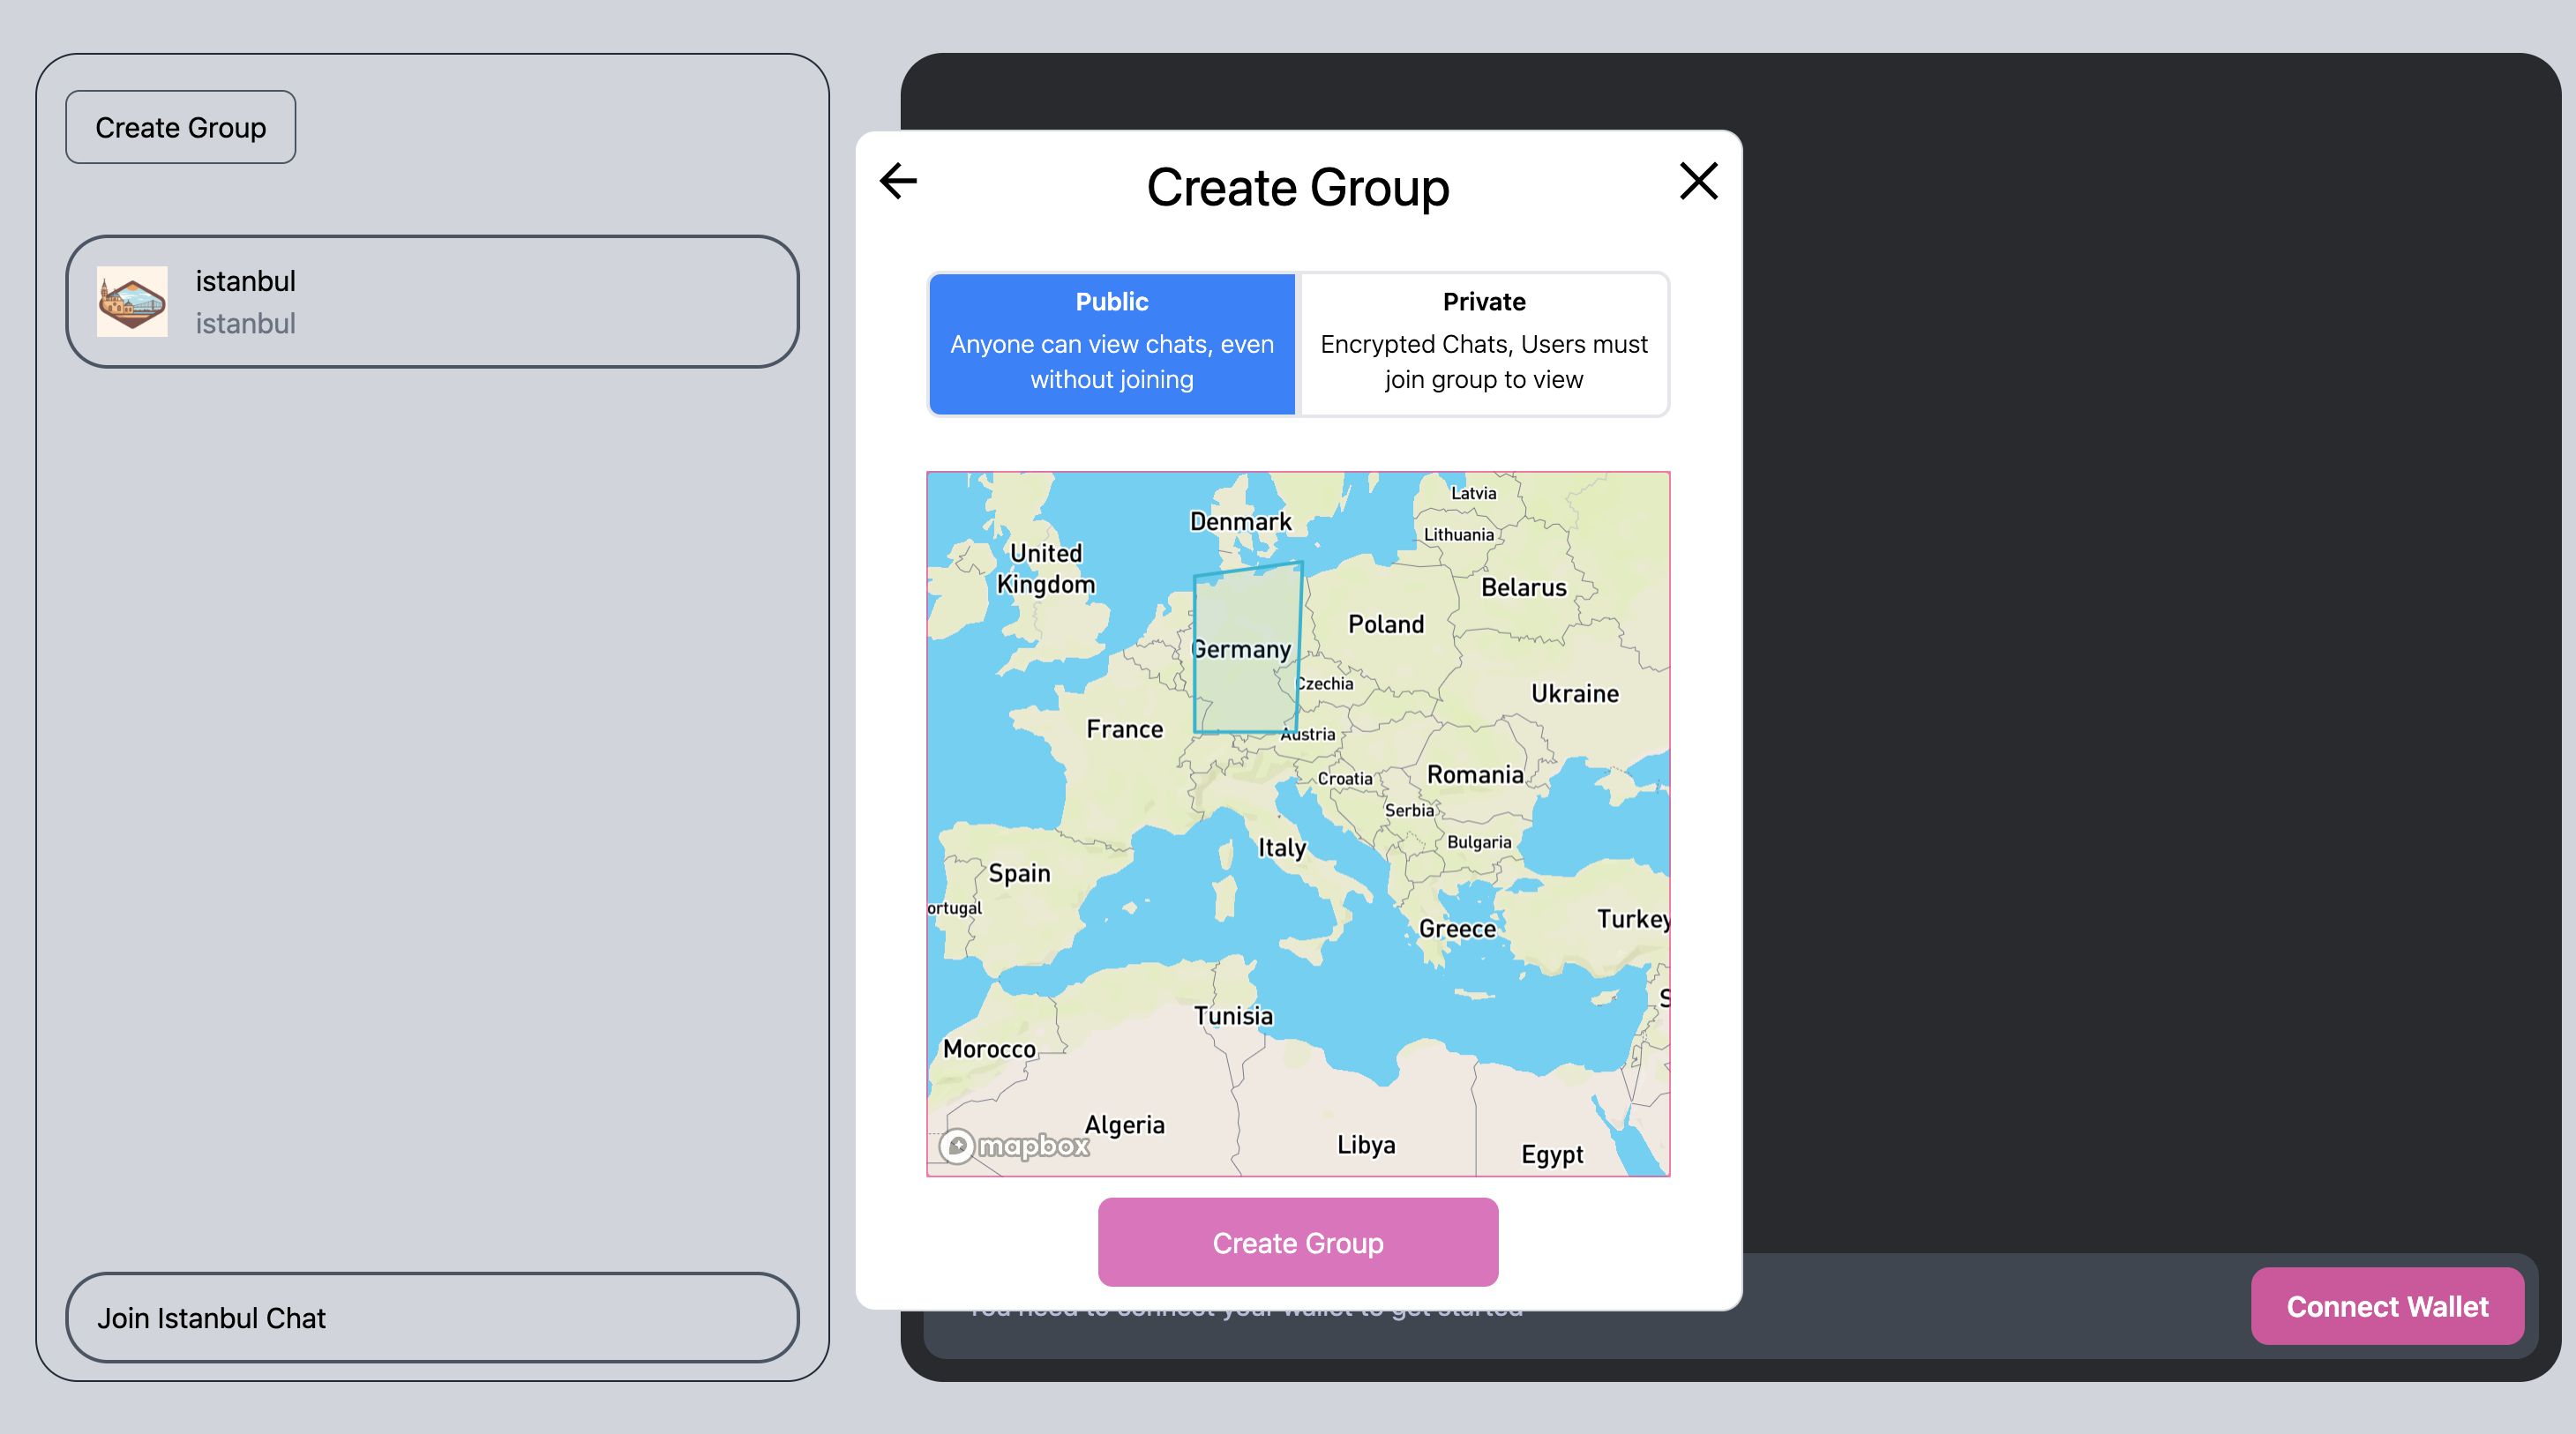This screenshot has height=1434, width=2576.
Task: Open the istanbul group chat
Action: pyautogui.click(x=432, y=301)
